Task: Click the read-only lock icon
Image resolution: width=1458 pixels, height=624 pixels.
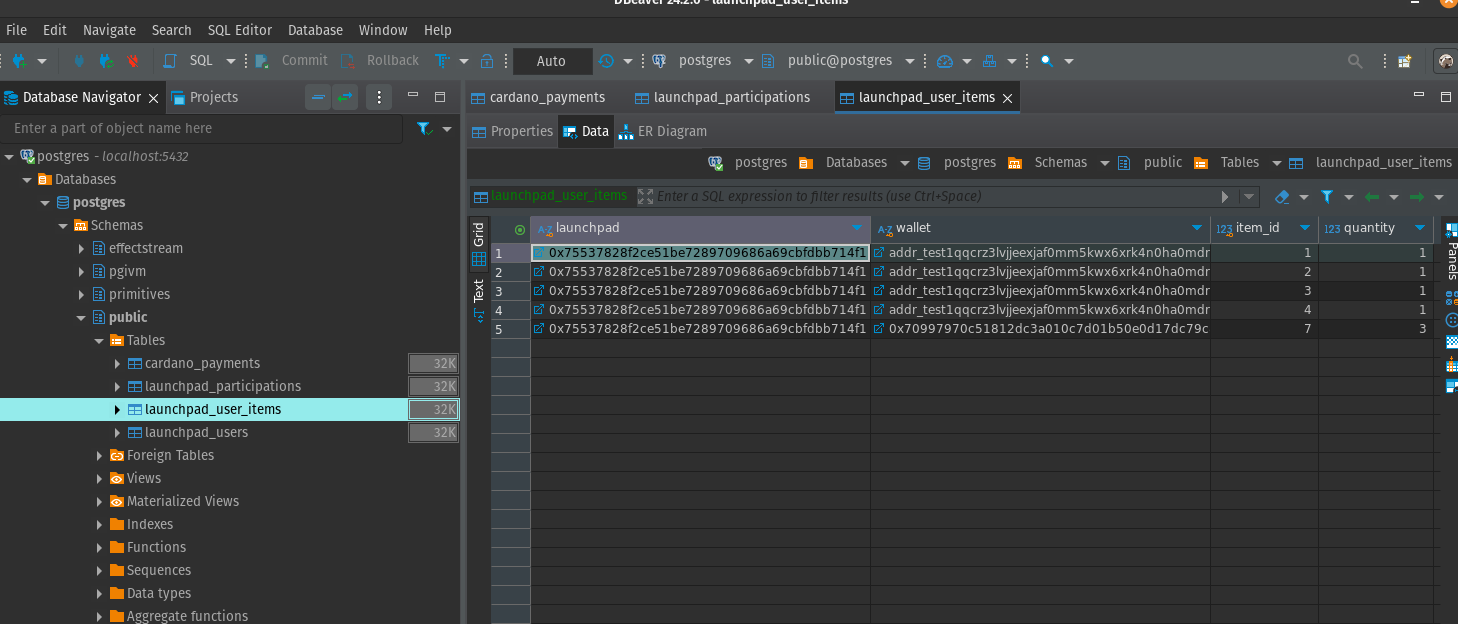Action: click(487, 61)
